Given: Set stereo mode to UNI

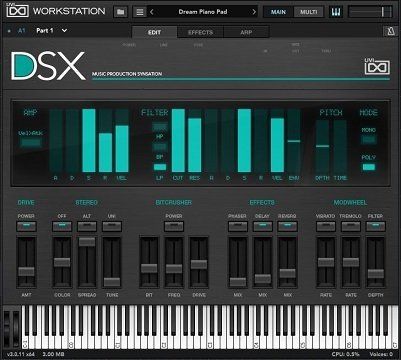Looking at the screenshot, I should [x=112, y=226].
